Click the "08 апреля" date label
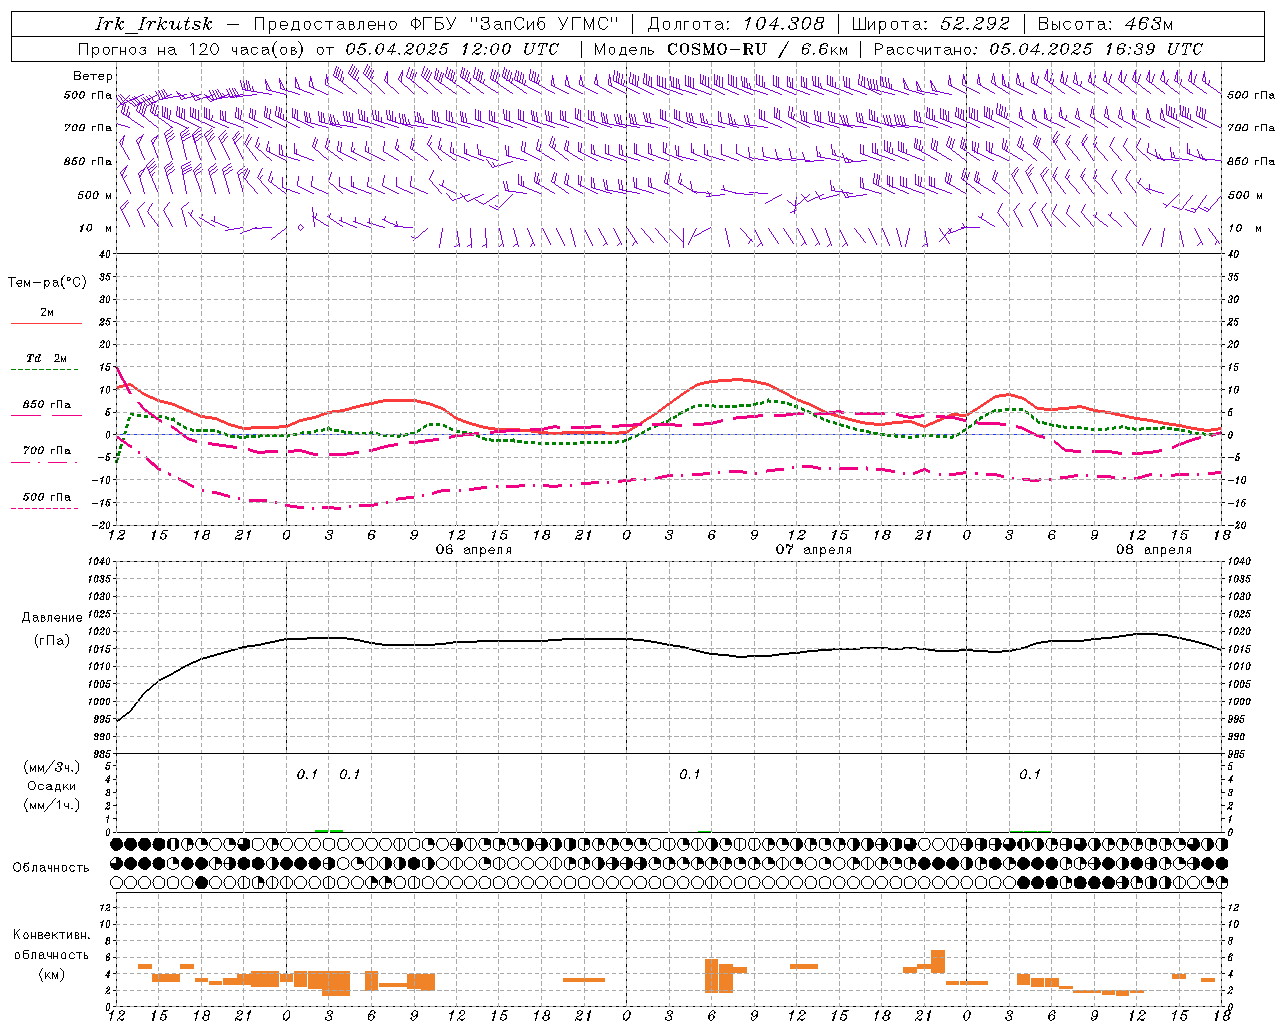This screenshot has height=1024, width=1280. pyautogui.click(x=1154, y=550)
